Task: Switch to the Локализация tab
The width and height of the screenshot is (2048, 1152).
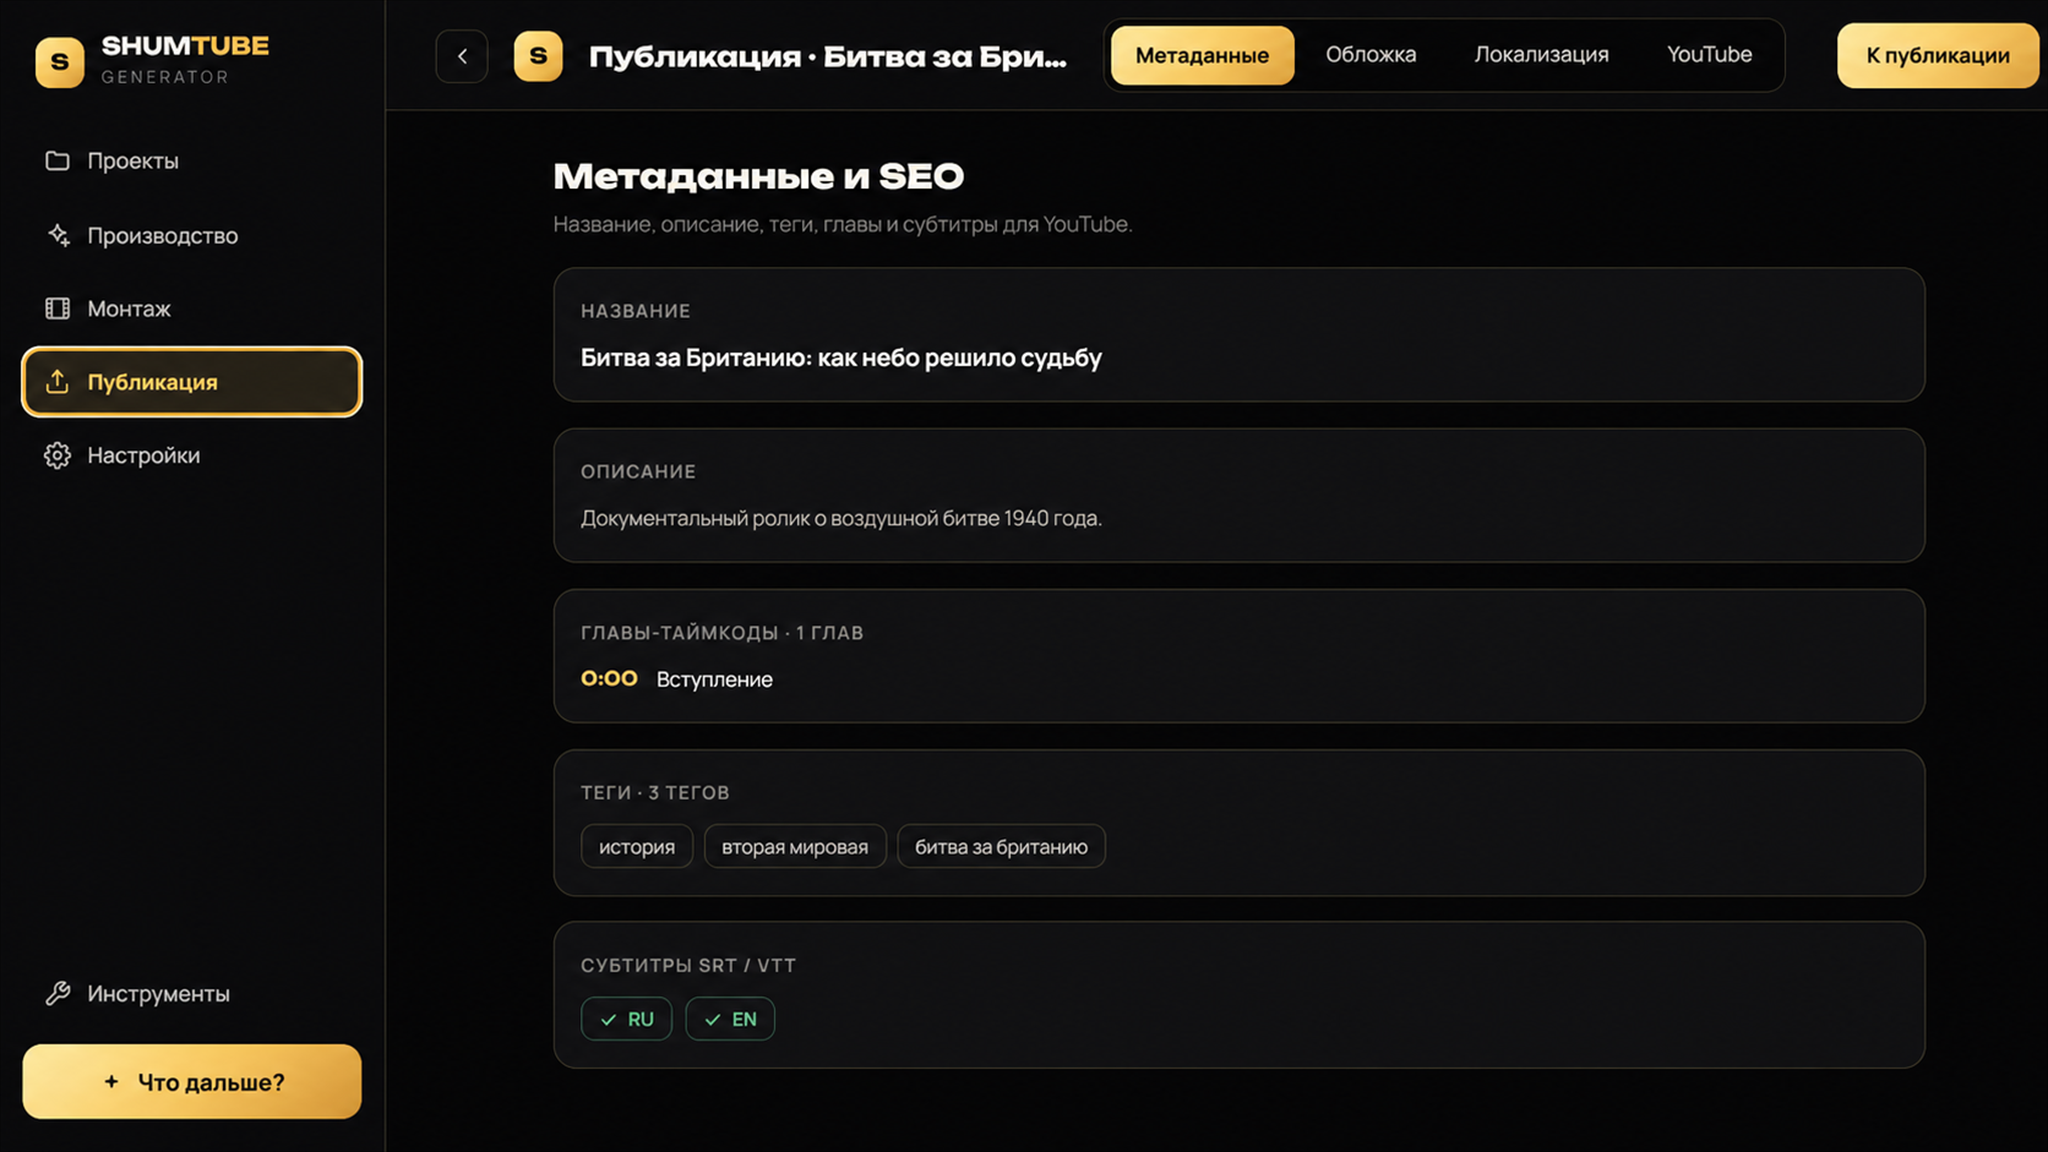Action: click(1541, 55)
